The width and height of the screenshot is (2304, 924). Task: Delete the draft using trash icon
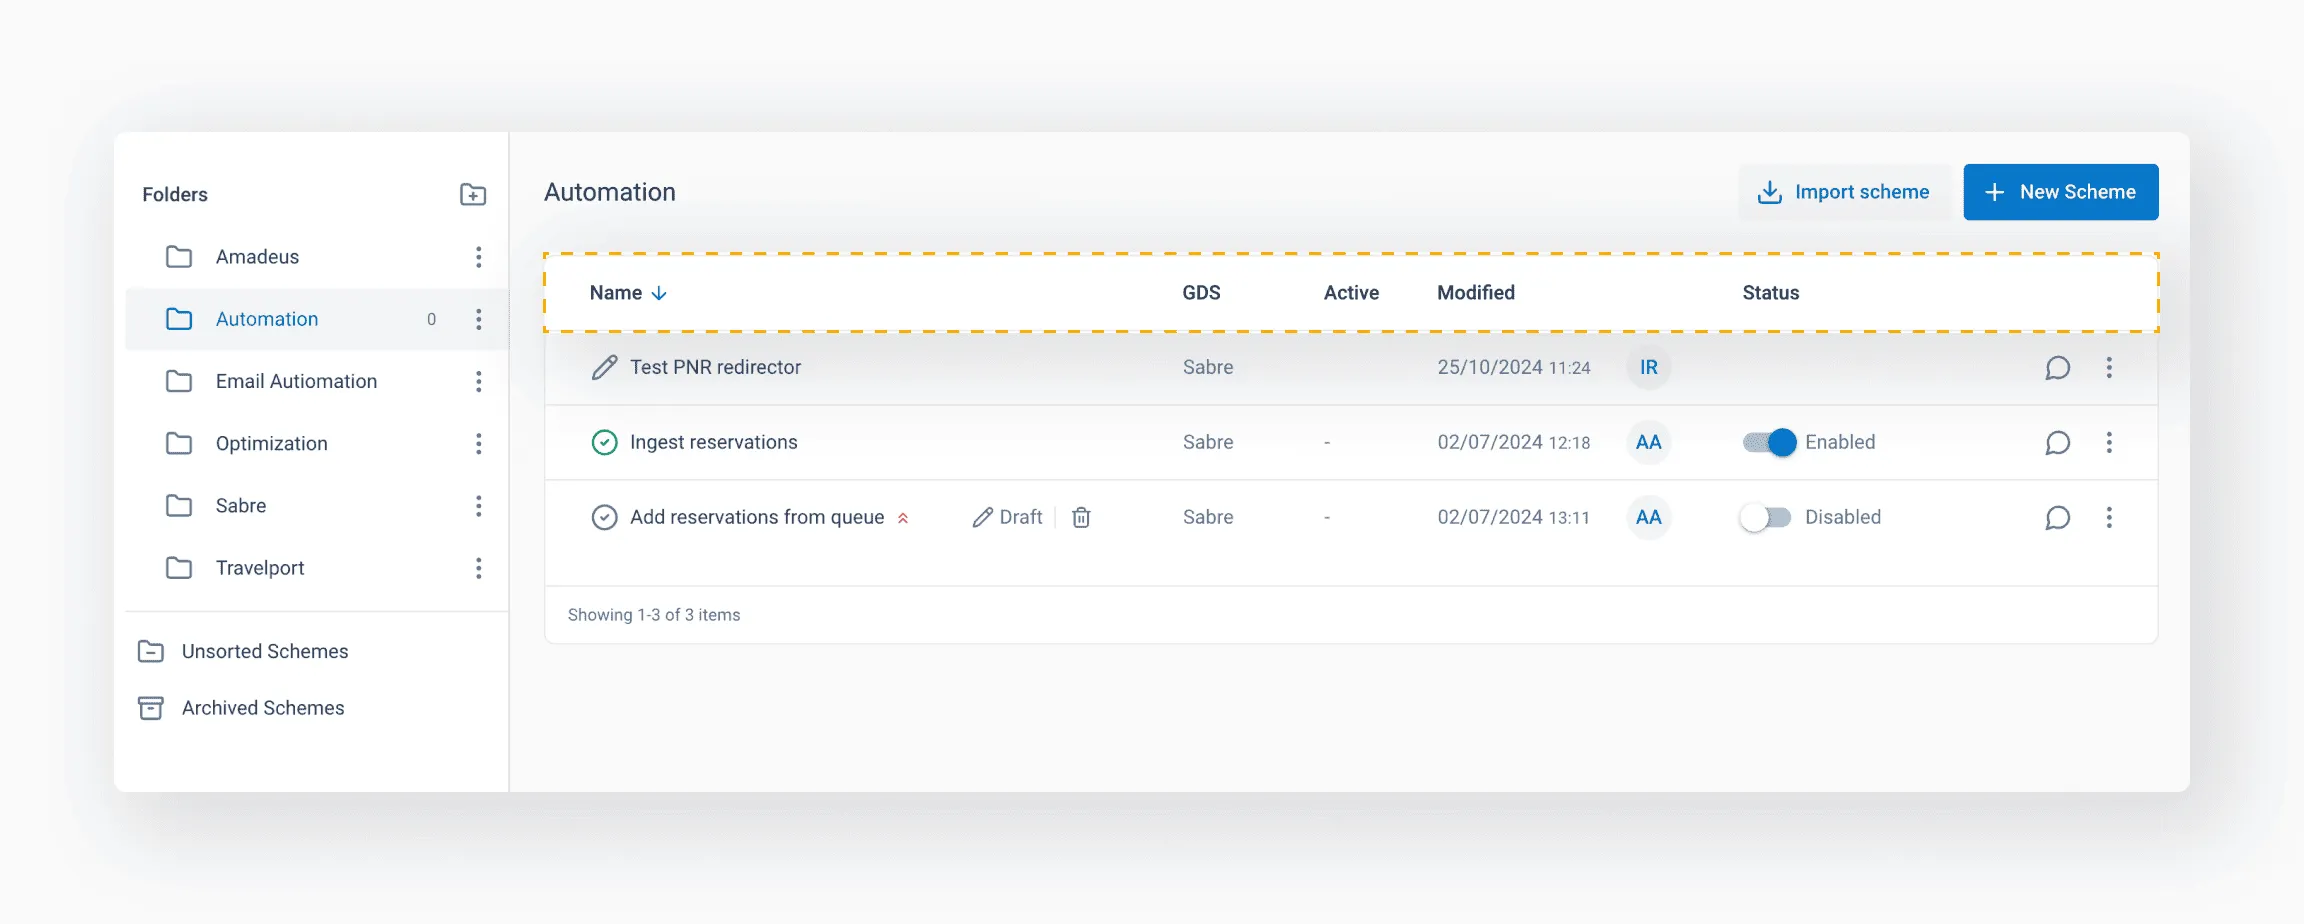(x=1081, y=517)
